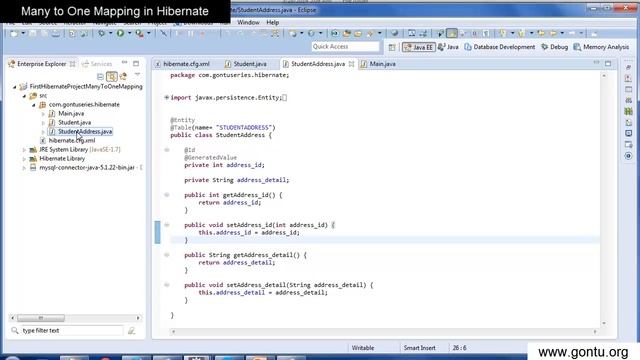
Task: Expand the mysql-connector-java jar node
Action: click(x=24, y=168)
